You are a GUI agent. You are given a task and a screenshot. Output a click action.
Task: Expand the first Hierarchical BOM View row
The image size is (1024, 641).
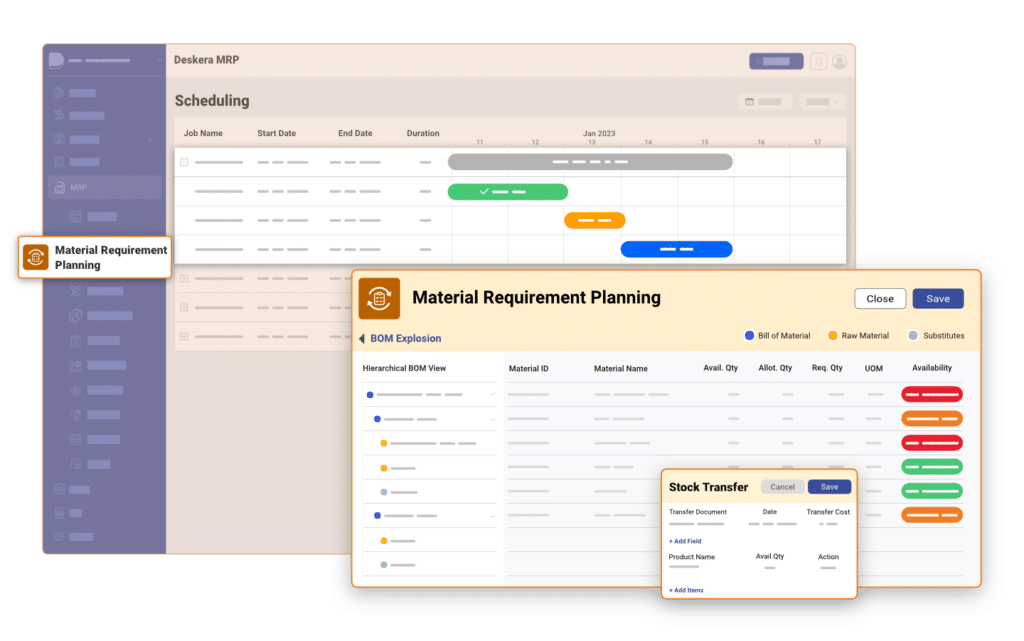[493, 394]
